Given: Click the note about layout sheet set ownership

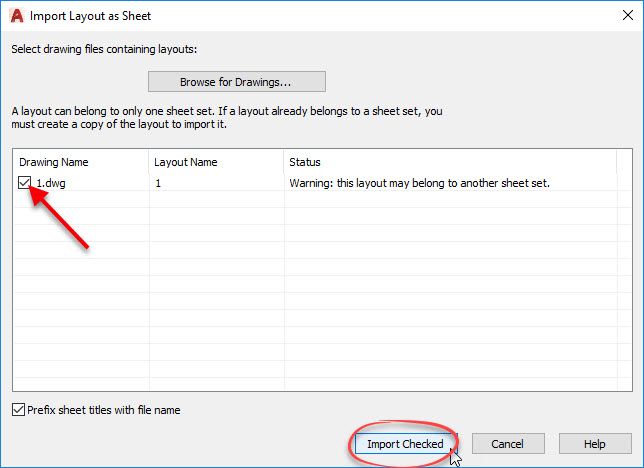Looking at the screenshot, I should (x=226, y=118).
